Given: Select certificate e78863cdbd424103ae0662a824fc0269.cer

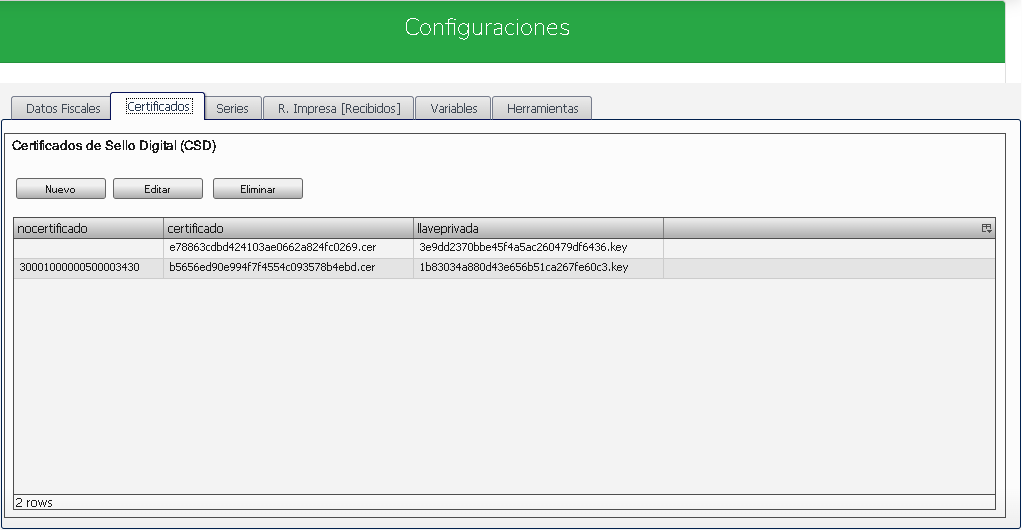Looking at the screenshot, I should tap(272, 247).
